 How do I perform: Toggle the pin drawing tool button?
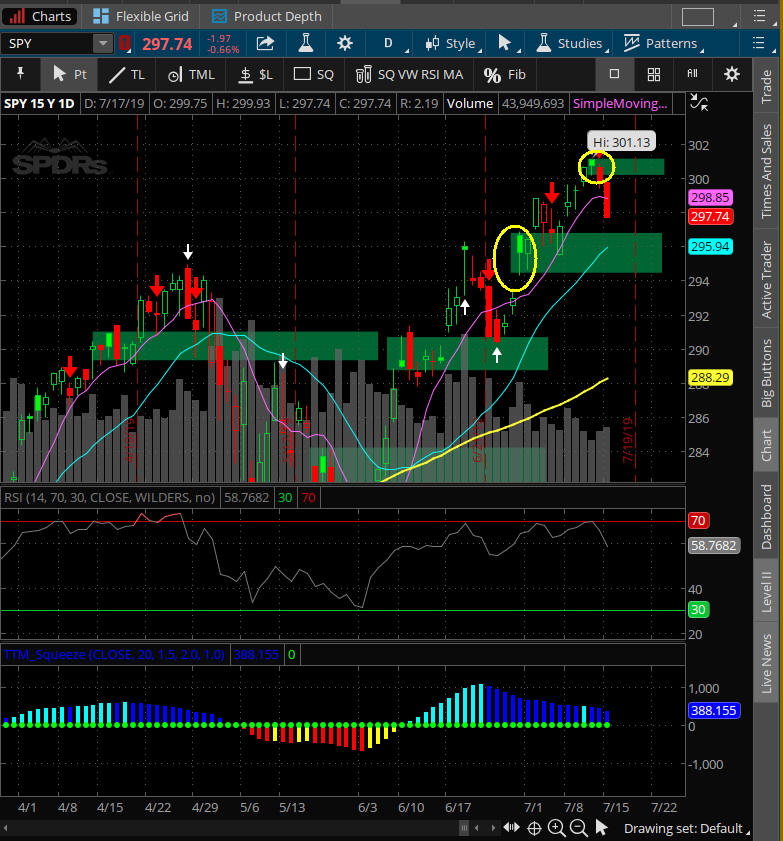click(x=20, y=74)
